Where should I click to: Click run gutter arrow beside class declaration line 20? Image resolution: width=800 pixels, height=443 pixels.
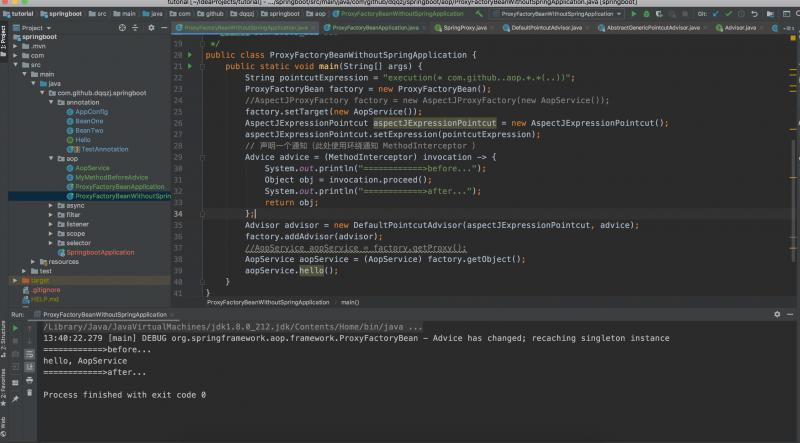tap(190, 55)
